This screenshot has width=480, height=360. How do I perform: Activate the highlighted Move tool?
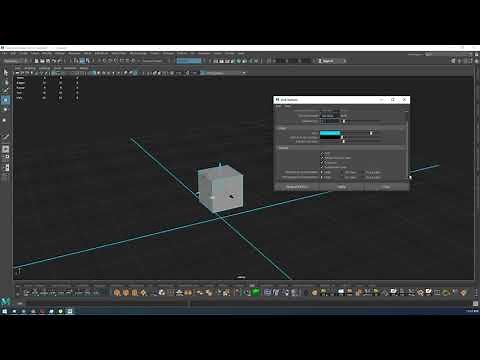pos(6,100)
